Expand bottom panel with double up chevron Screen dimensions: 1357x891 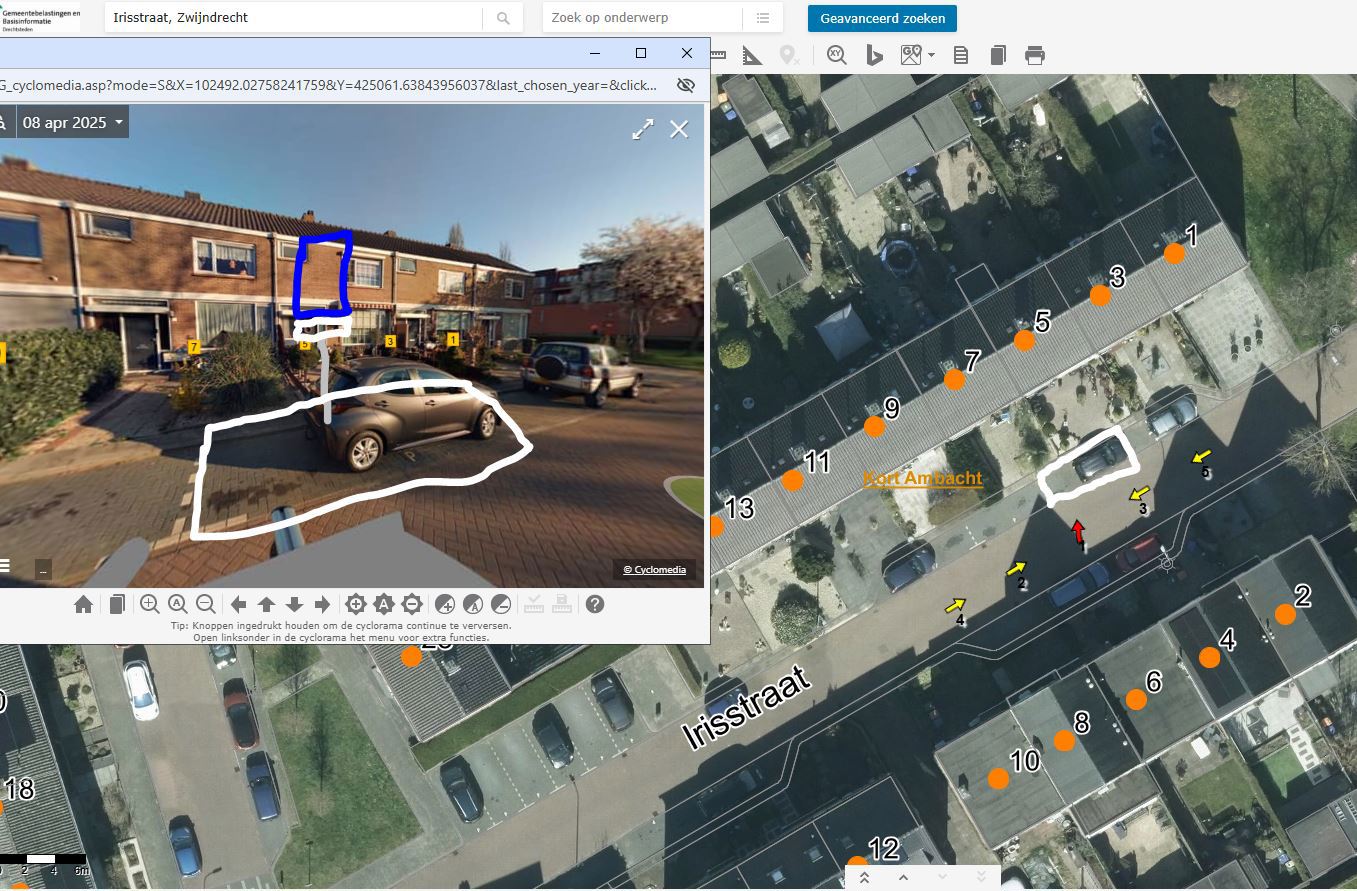click(x=865, y=878)
